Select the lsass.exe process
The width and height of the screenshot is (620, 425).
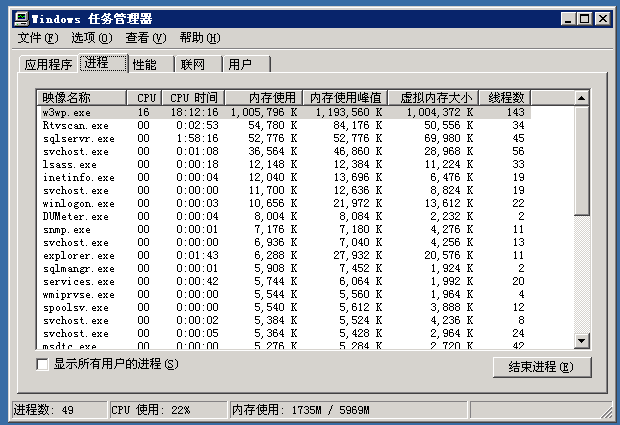pyautogui.click(x=284, y=164)
